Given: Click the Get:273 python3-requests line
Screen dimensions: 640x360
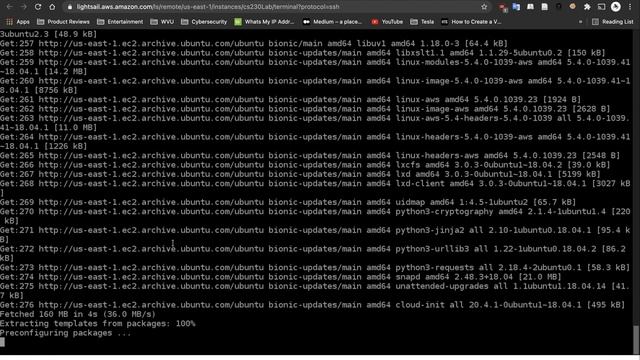Looking at the screenshot, I should [315, 267].
